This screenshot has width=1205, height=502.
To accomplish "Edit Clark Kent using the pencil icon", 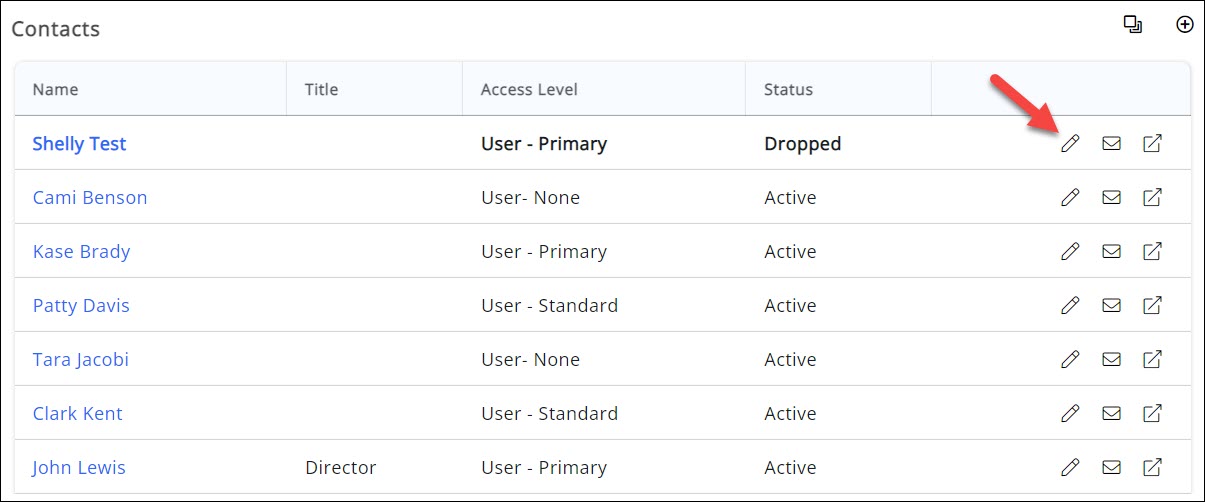I will [1070, 414].
